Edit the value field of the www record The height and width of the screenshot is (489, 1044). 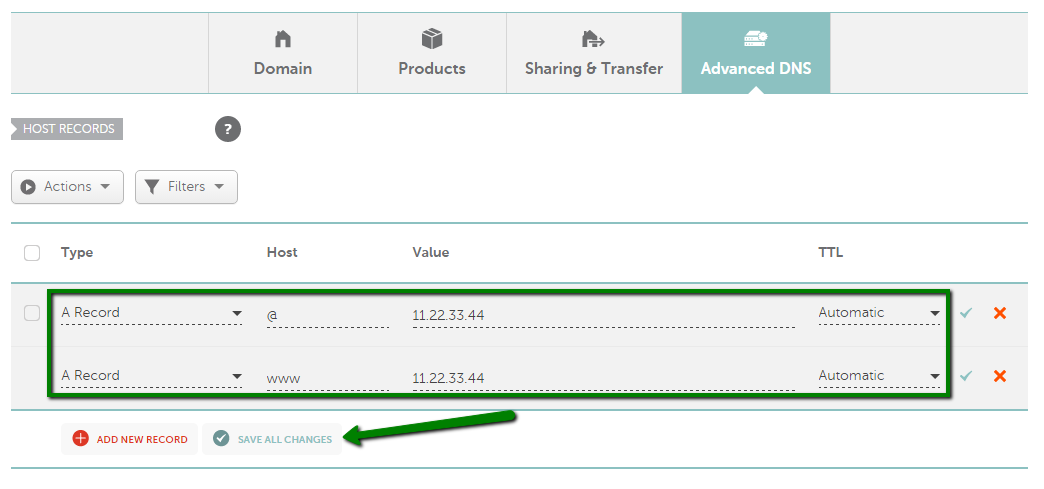[603, 378]
